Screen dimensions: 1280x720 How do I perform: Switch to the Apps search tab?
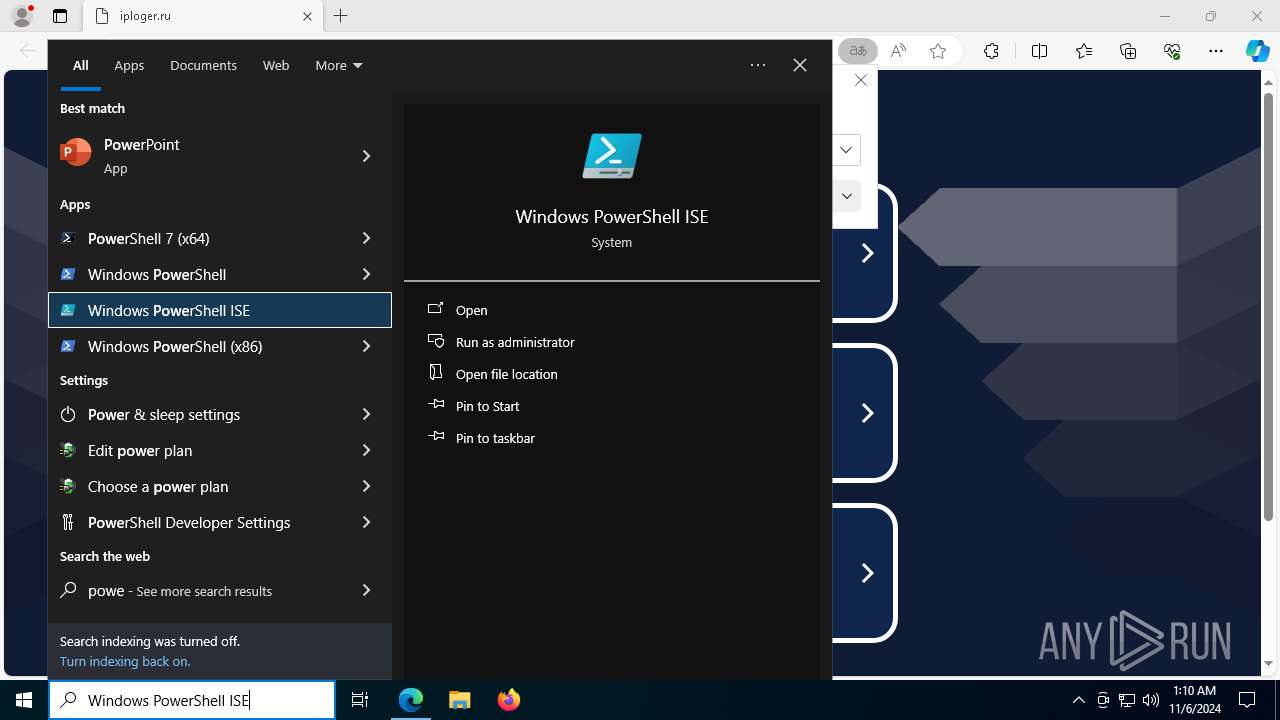129,65
